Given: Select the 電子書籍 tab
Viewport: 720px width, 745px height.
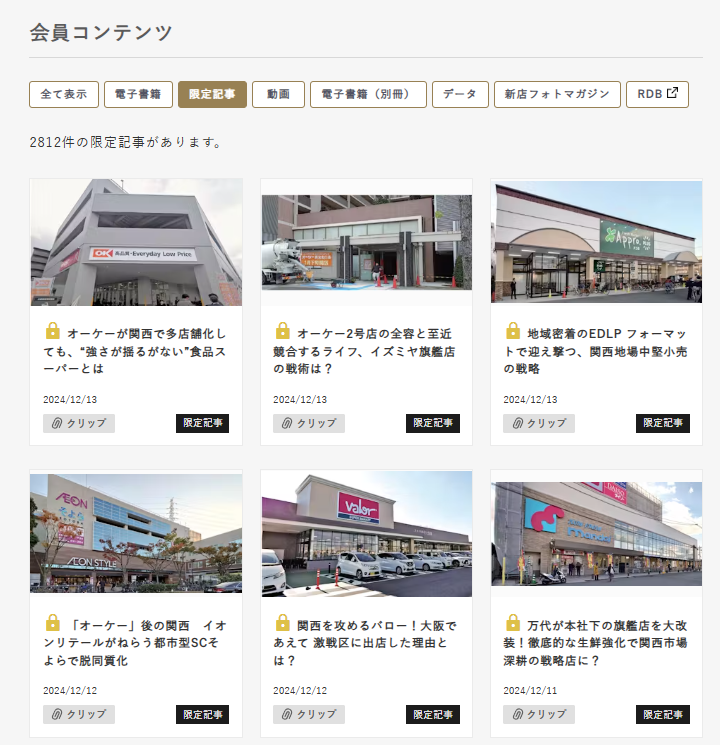Looking at the screenshot, I should click(x=138, y=94).
